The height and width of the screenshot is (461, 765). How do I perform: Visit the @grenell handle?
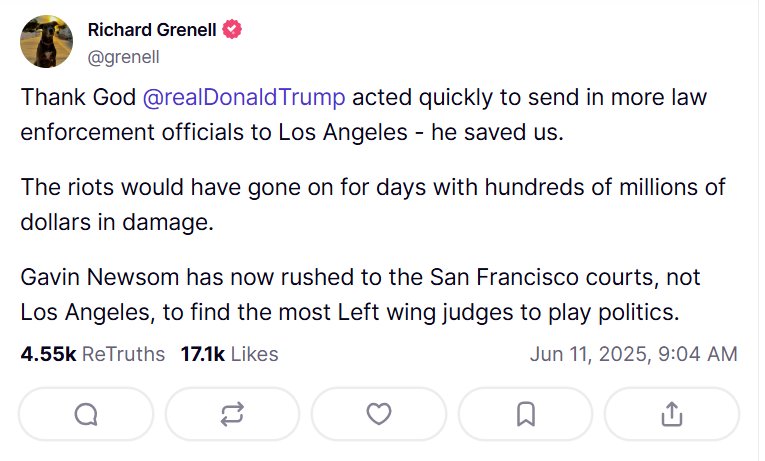pos(124,57)
